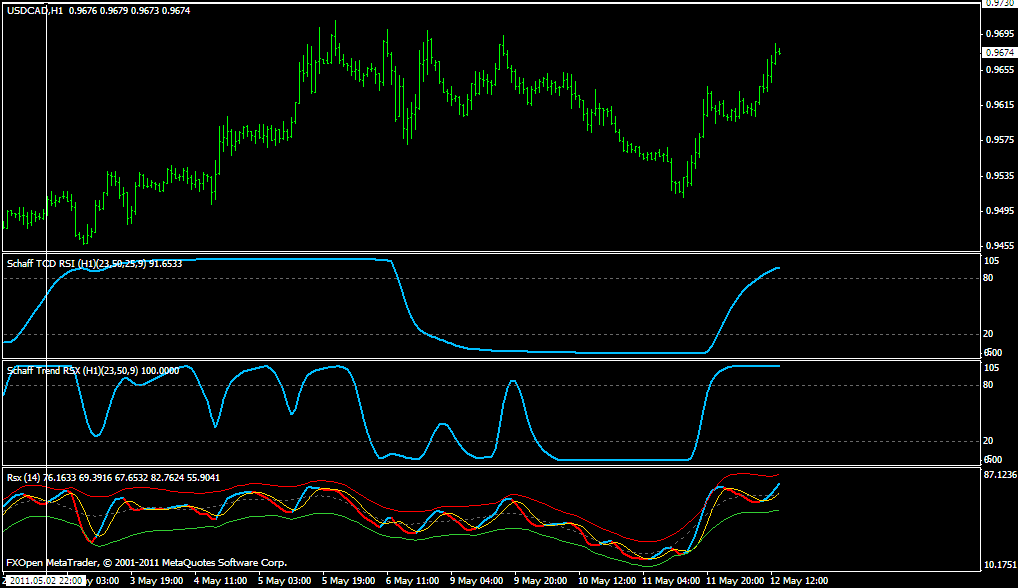Click the 6 May 11:00 time axis label
This screenshot has width=1018, height=588.
tap(413, 580)
